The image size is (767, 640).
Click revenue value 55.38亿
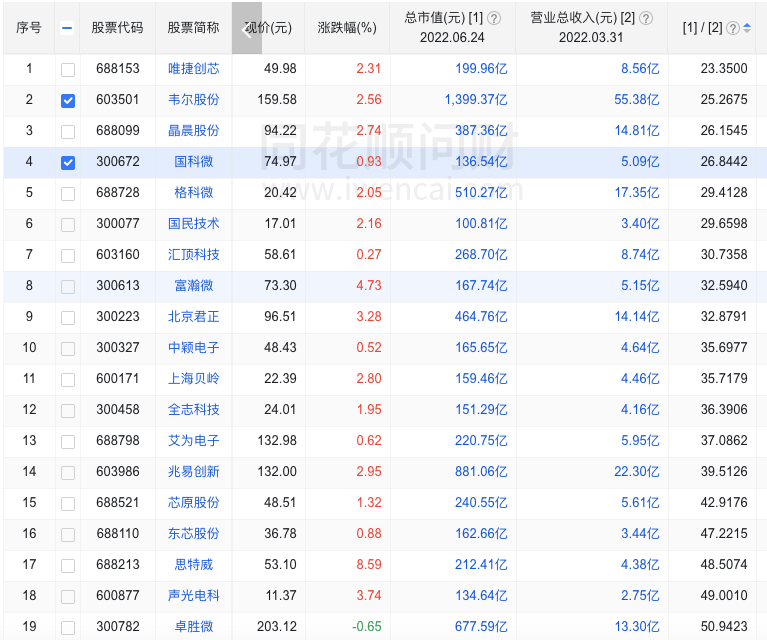tap(637, 99)
